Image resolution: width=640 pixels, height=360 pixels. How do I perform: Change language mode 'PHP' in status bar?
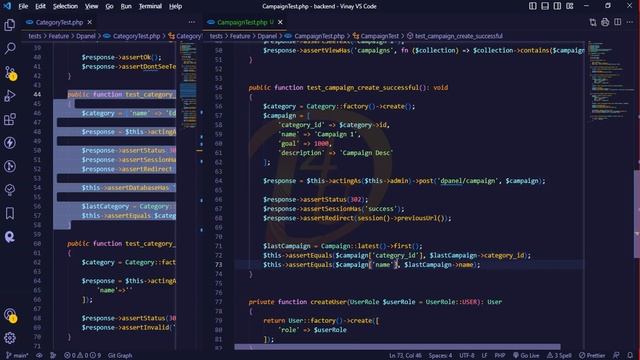500,356
